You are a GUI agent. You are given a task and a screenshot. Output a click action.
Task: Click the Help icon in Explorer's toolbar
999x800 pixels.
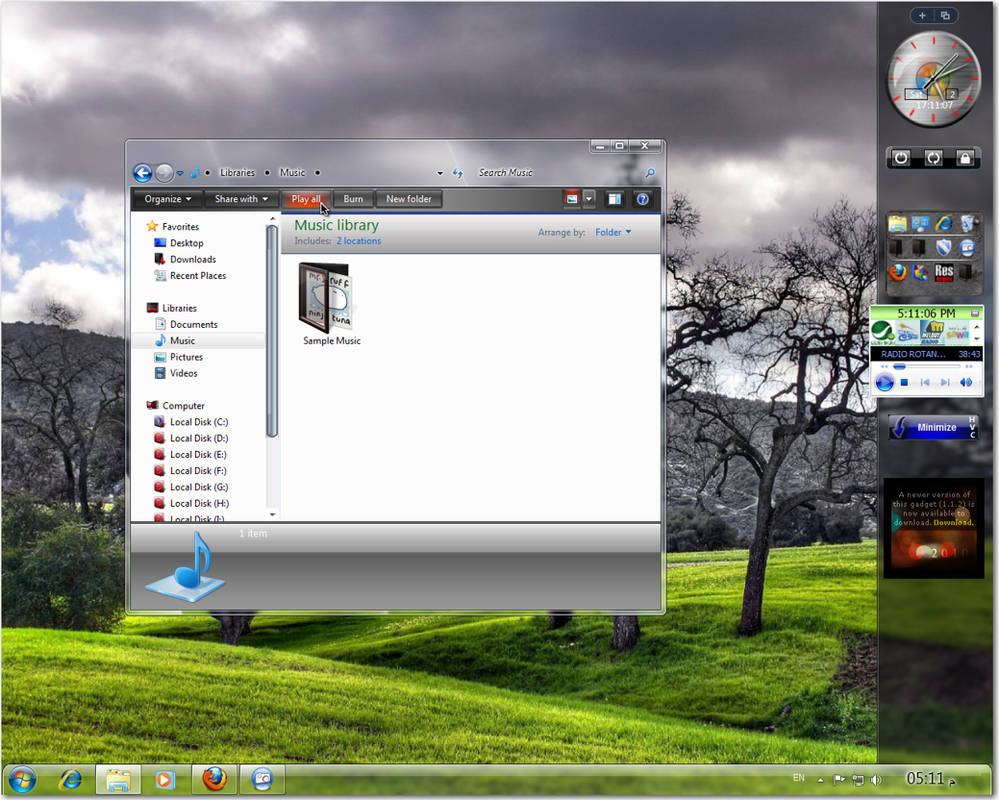point(643,198)
